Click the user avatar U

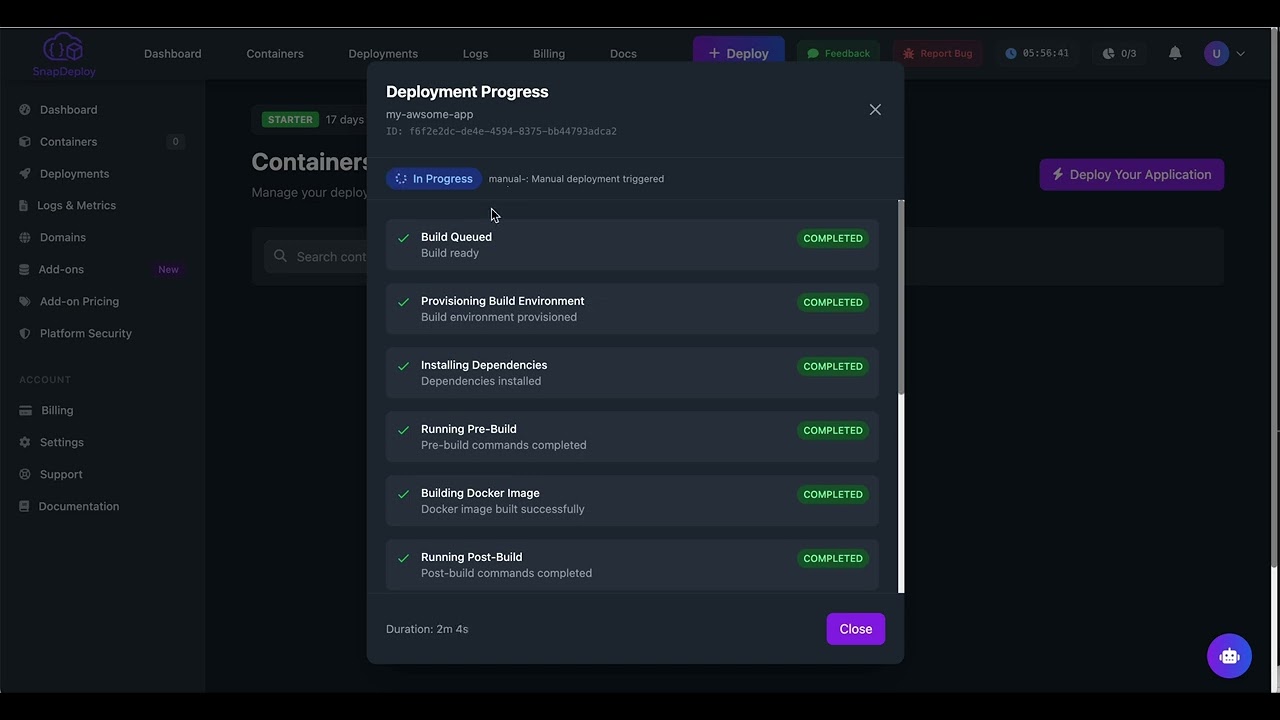point(1216,54)
